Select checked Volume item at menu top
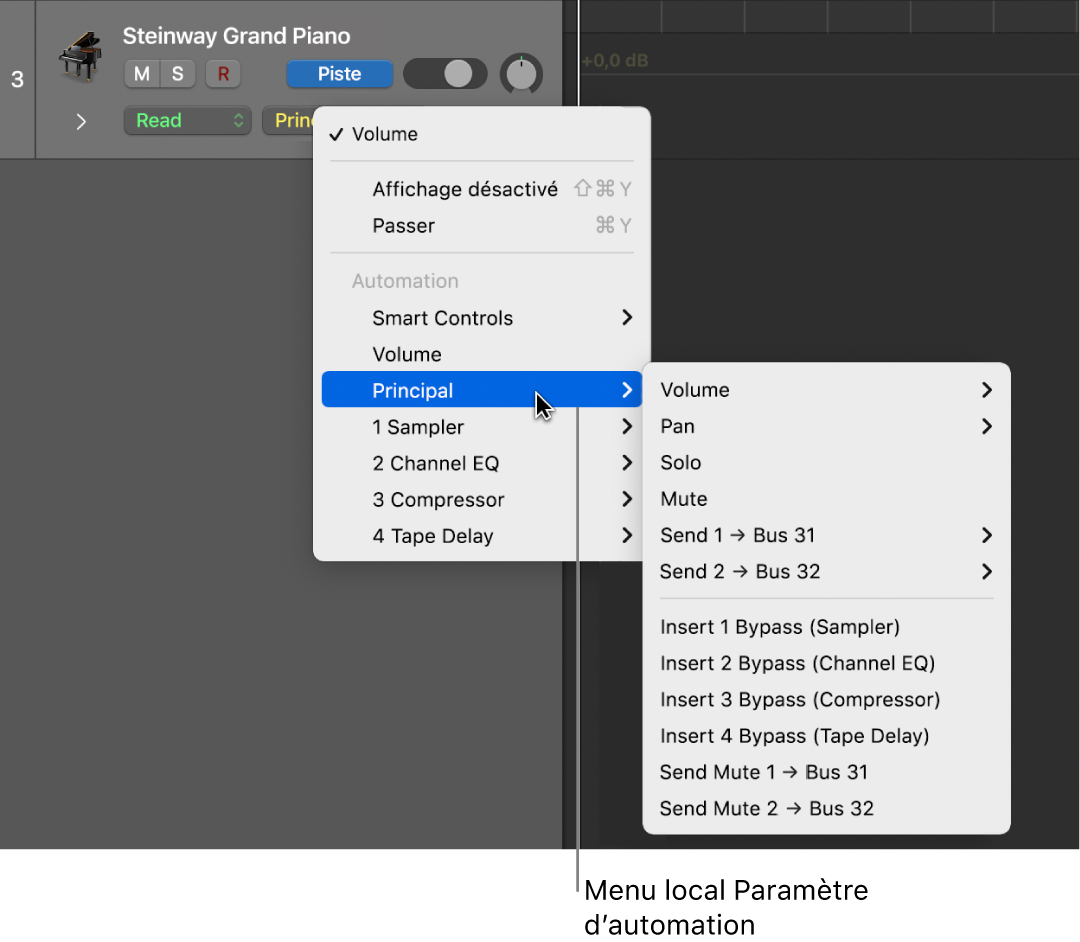This screenshot has width=1080, height=942. click(385, 134)
